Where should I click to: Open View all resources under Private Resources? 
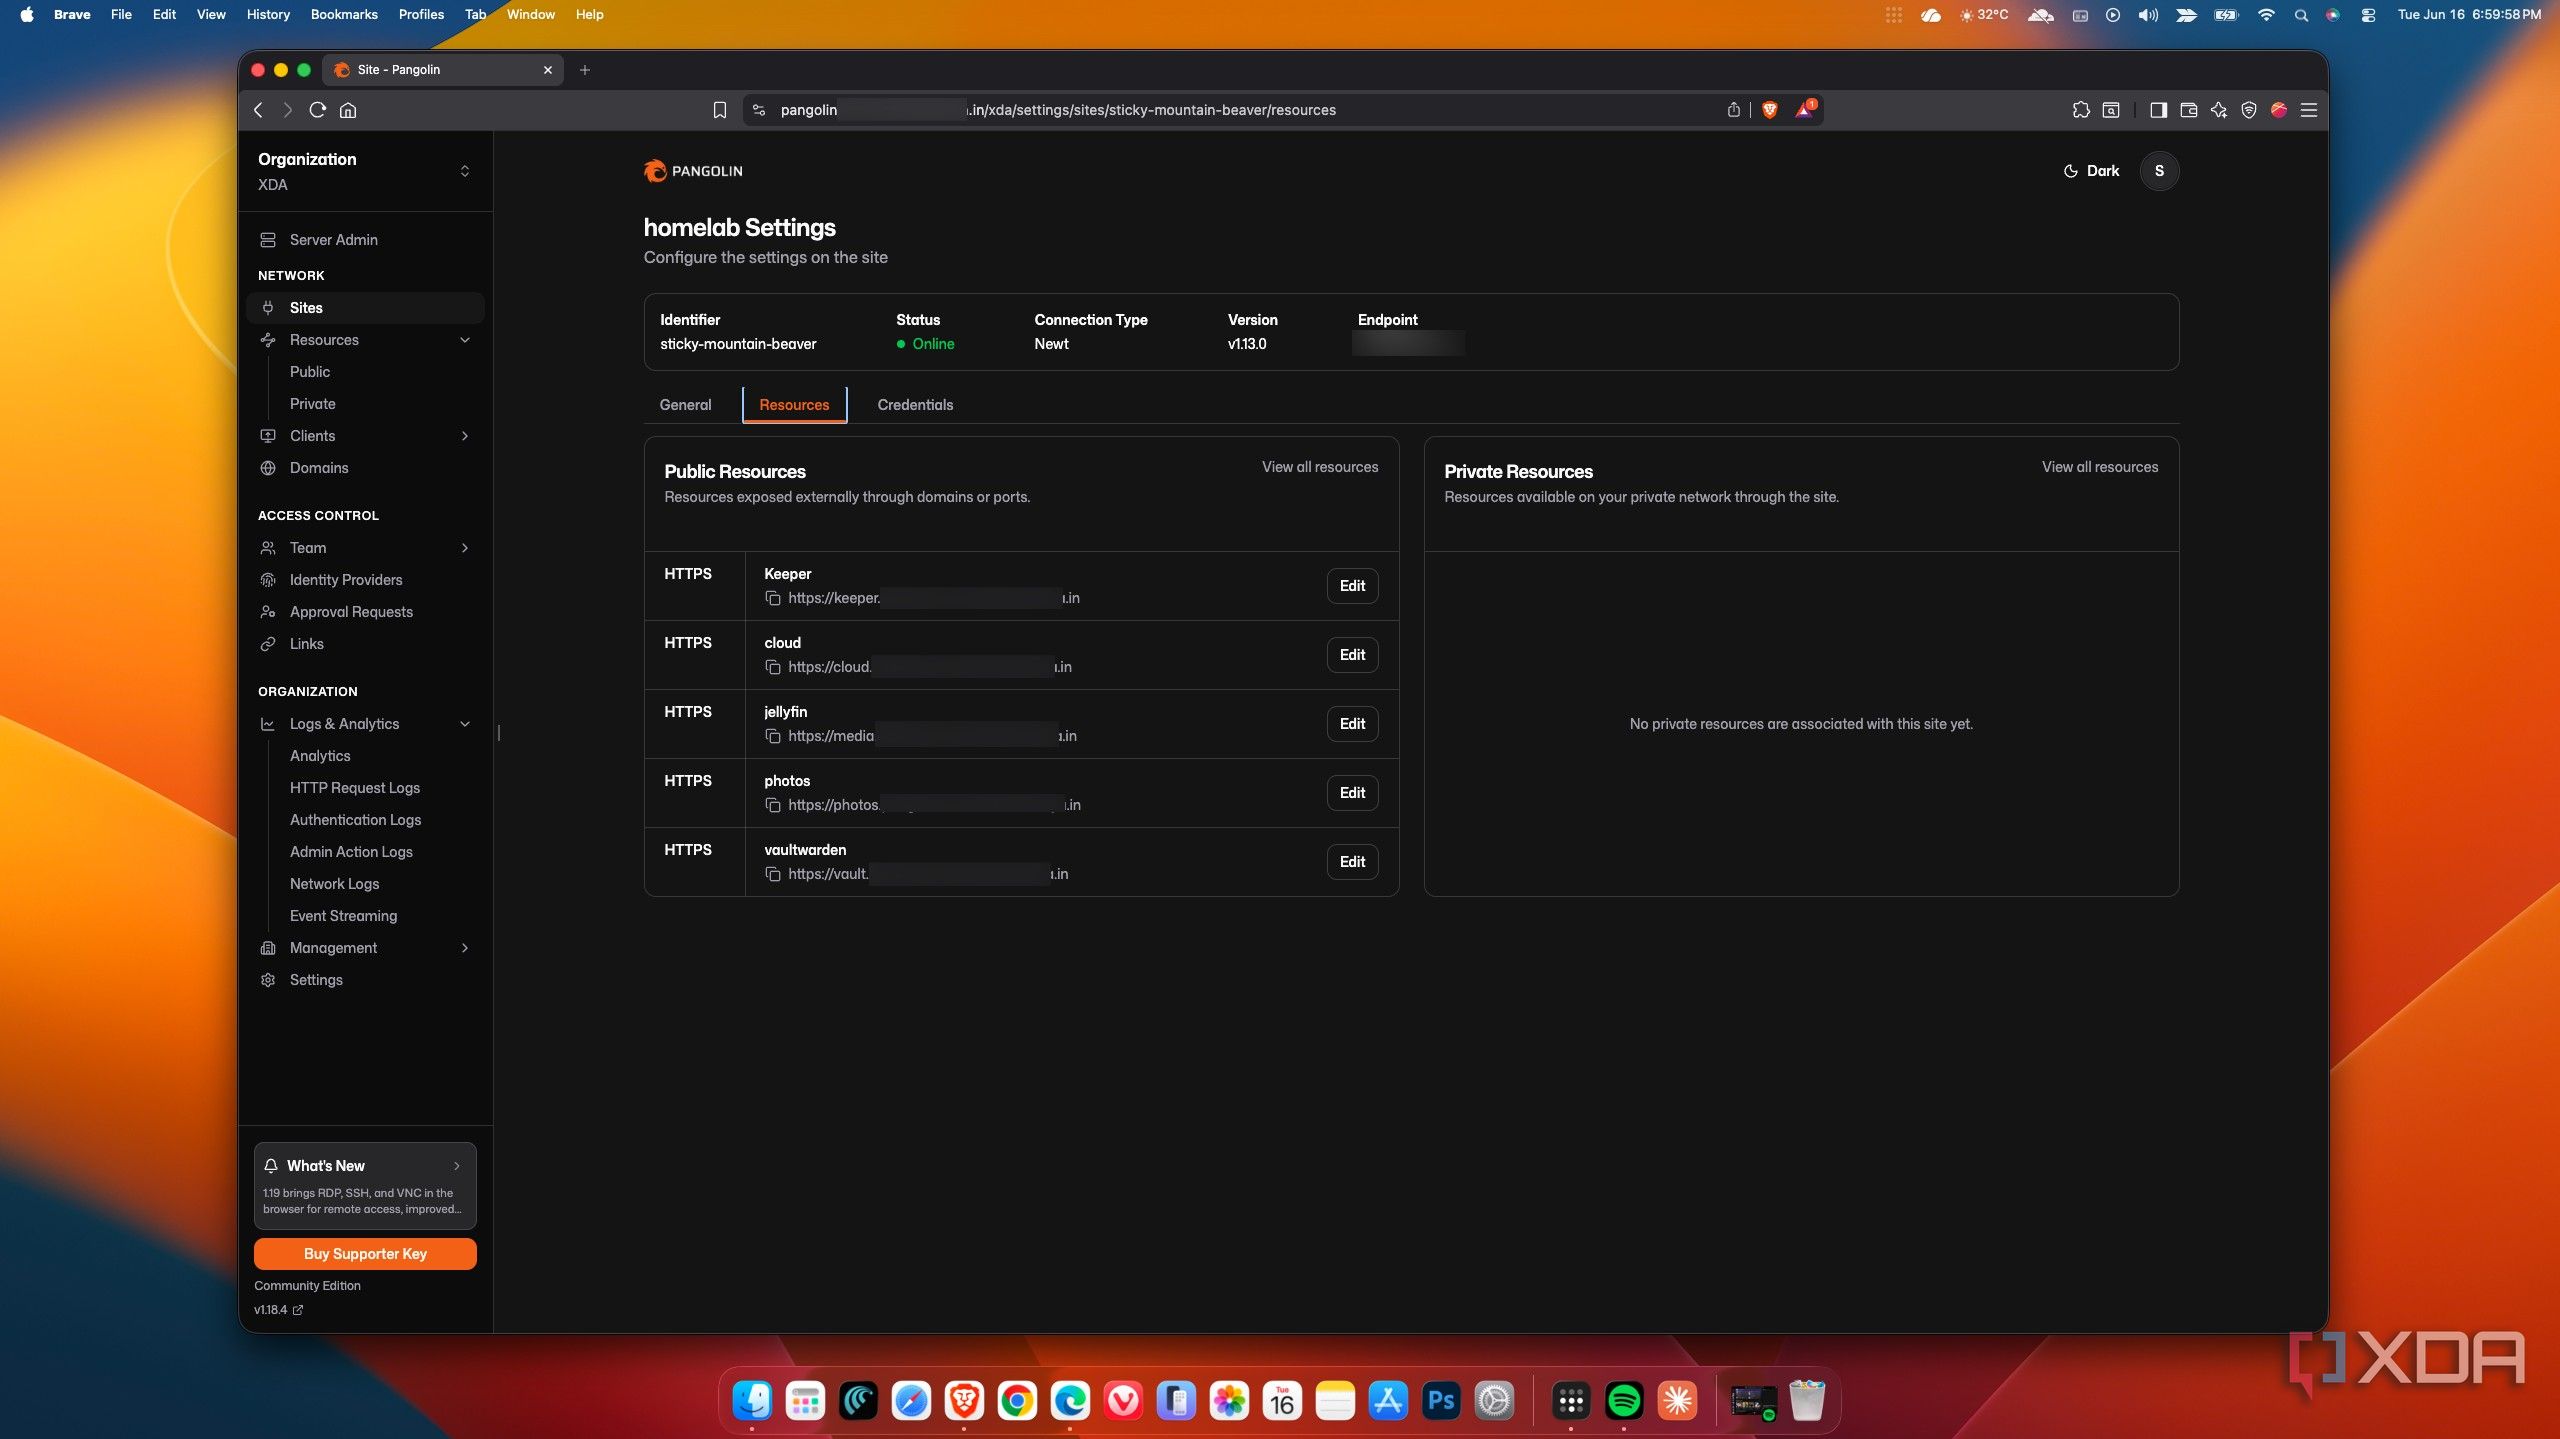[x=2099, y=467]
